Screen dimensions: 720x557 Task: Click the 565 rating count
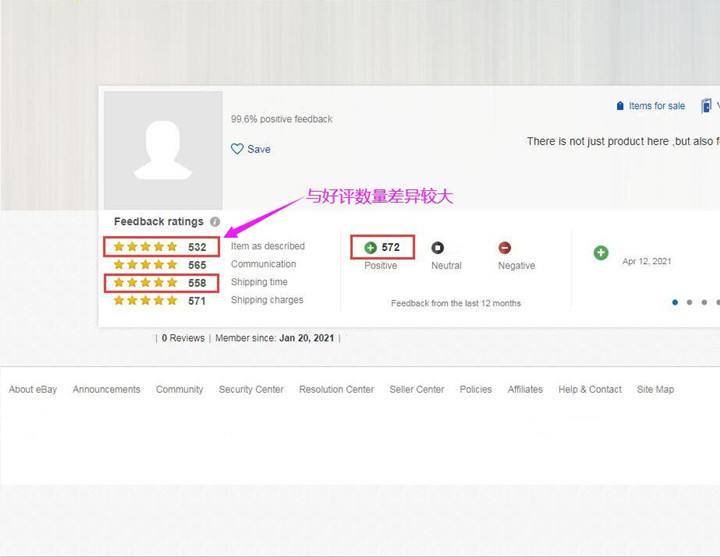pos(197,265)
